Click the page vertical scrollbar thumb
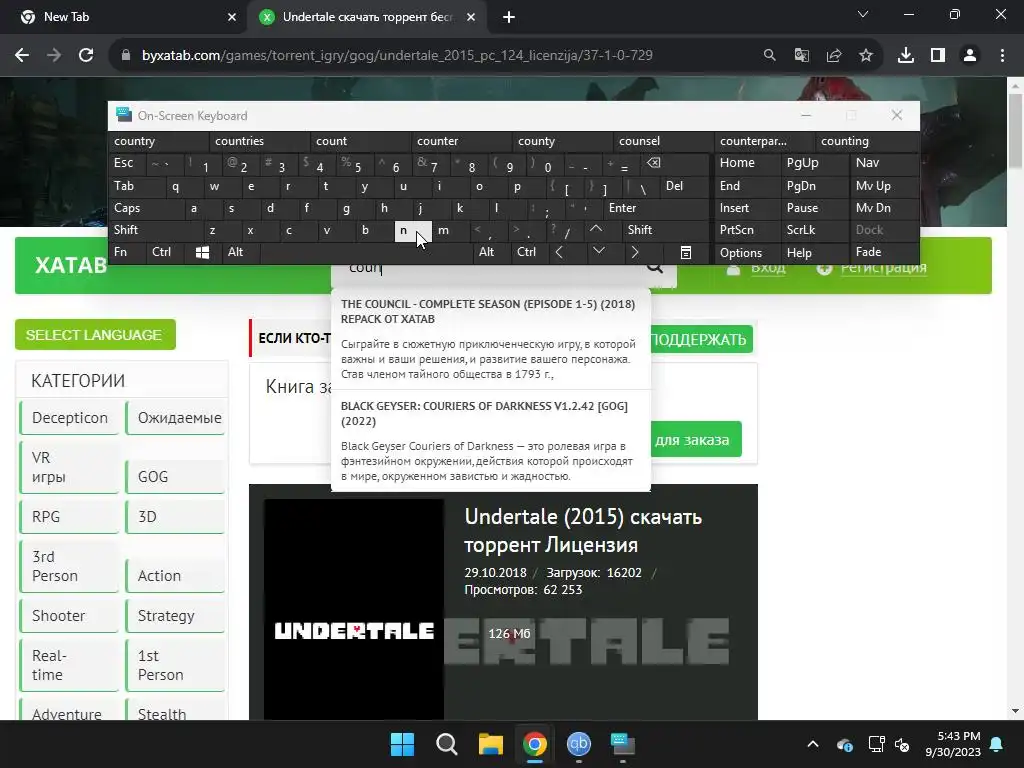 click(1015, 131)
